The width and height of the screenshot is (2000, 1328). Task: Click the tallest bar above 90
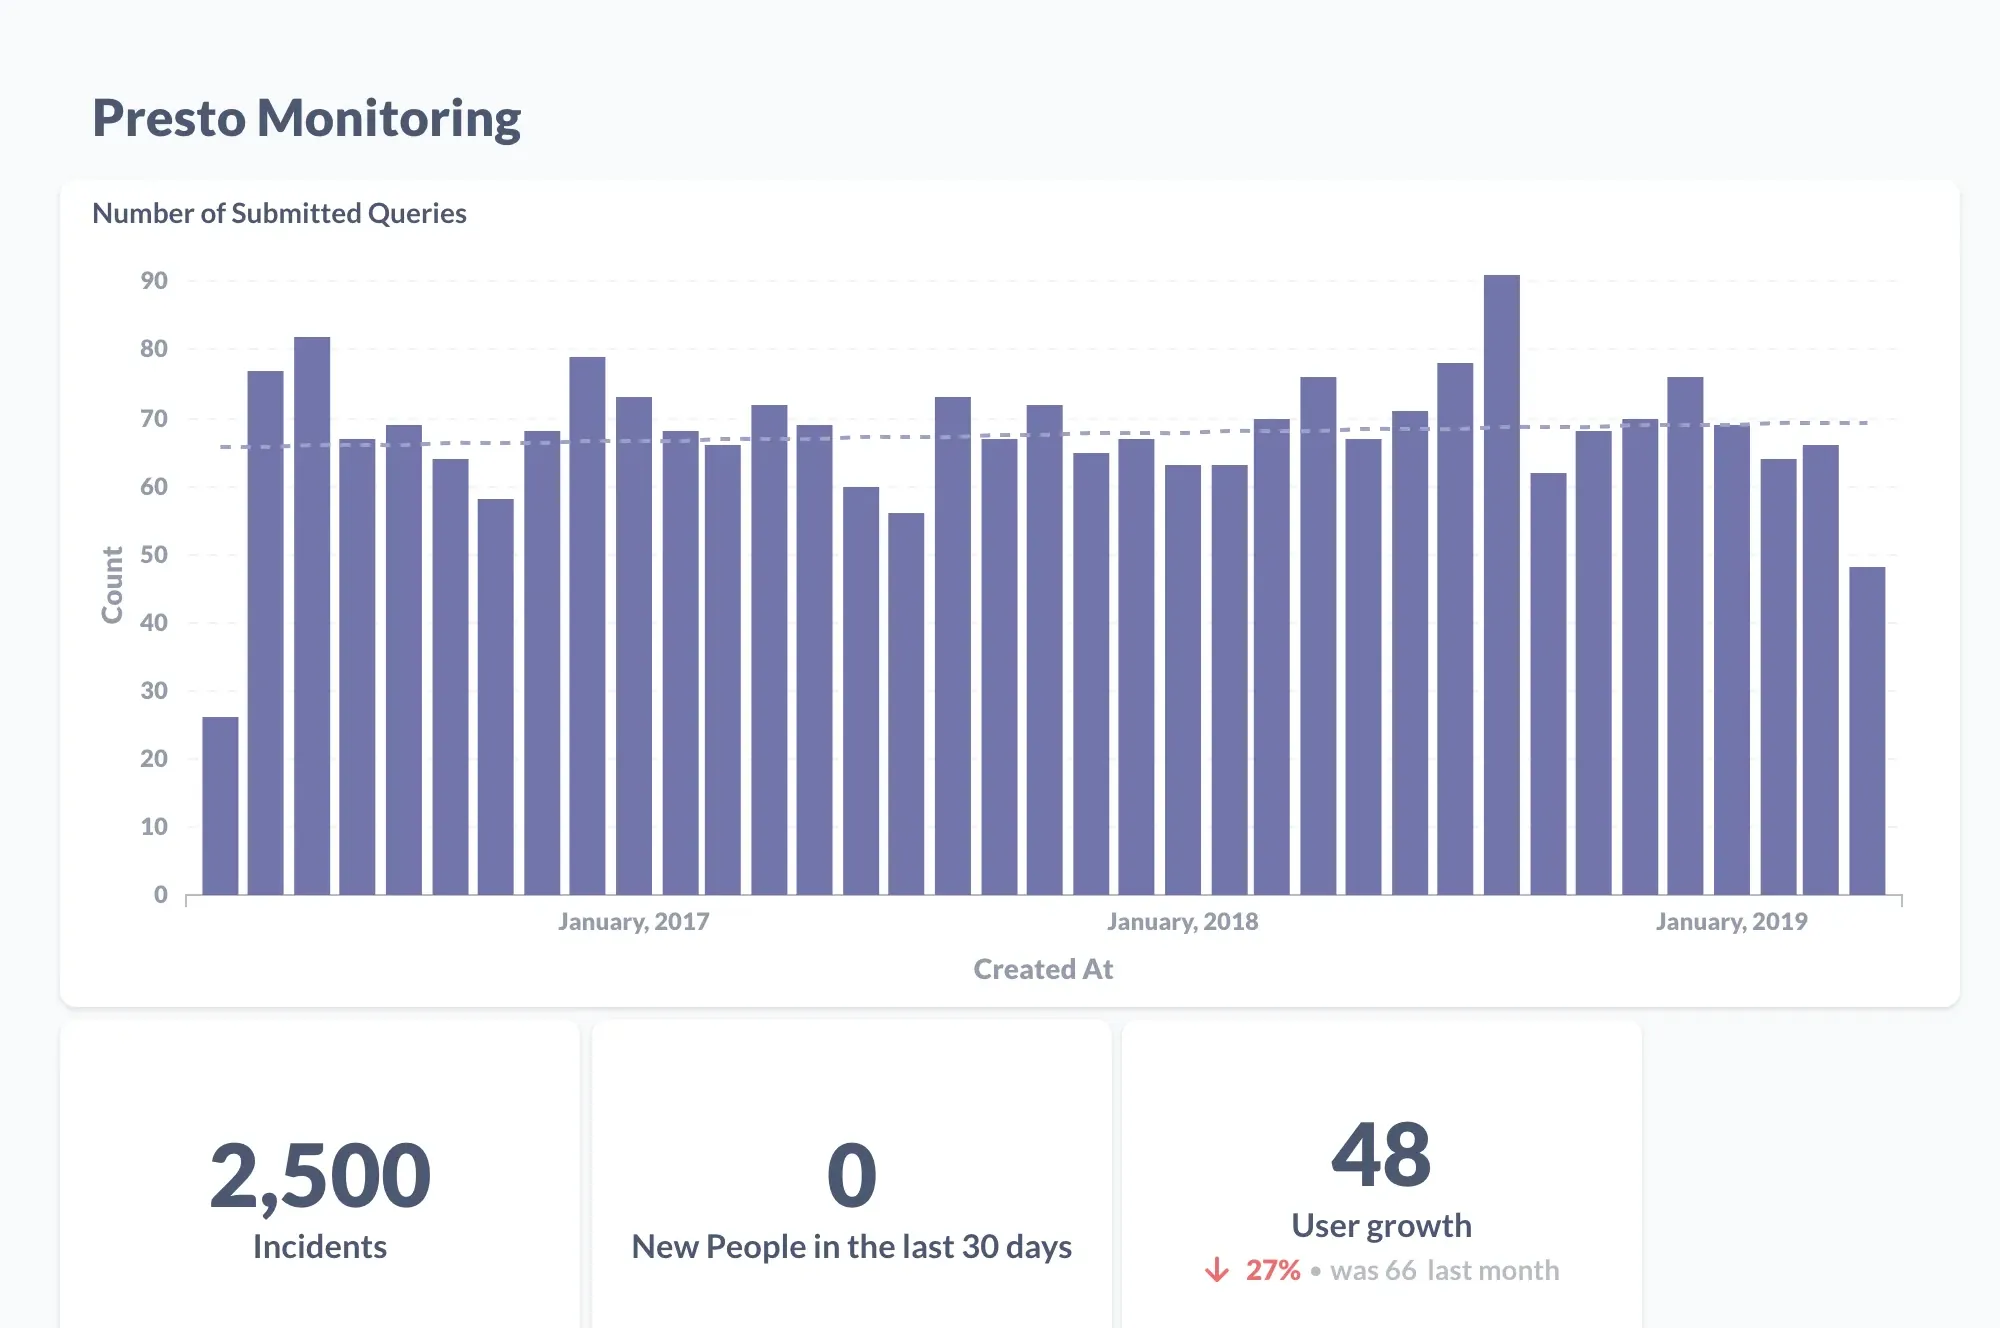click(1501, 584)
